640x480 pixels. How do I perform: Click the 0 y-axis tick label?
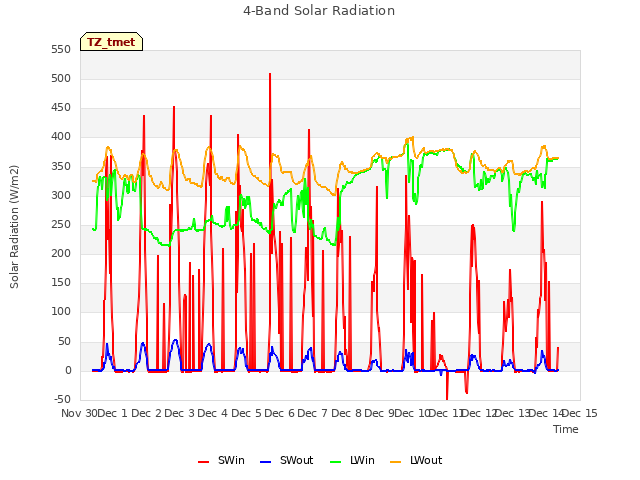click(68, 371)
